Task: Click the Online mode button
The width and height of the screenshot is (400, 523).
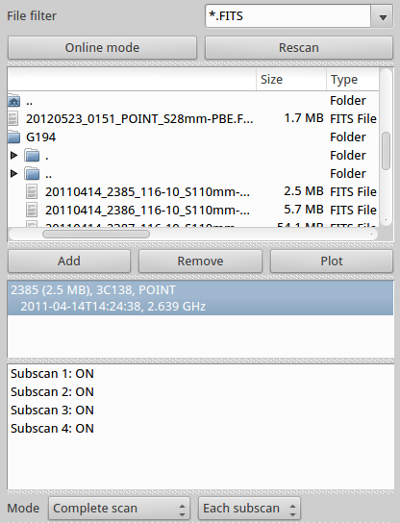Action: tap(102, 48)
